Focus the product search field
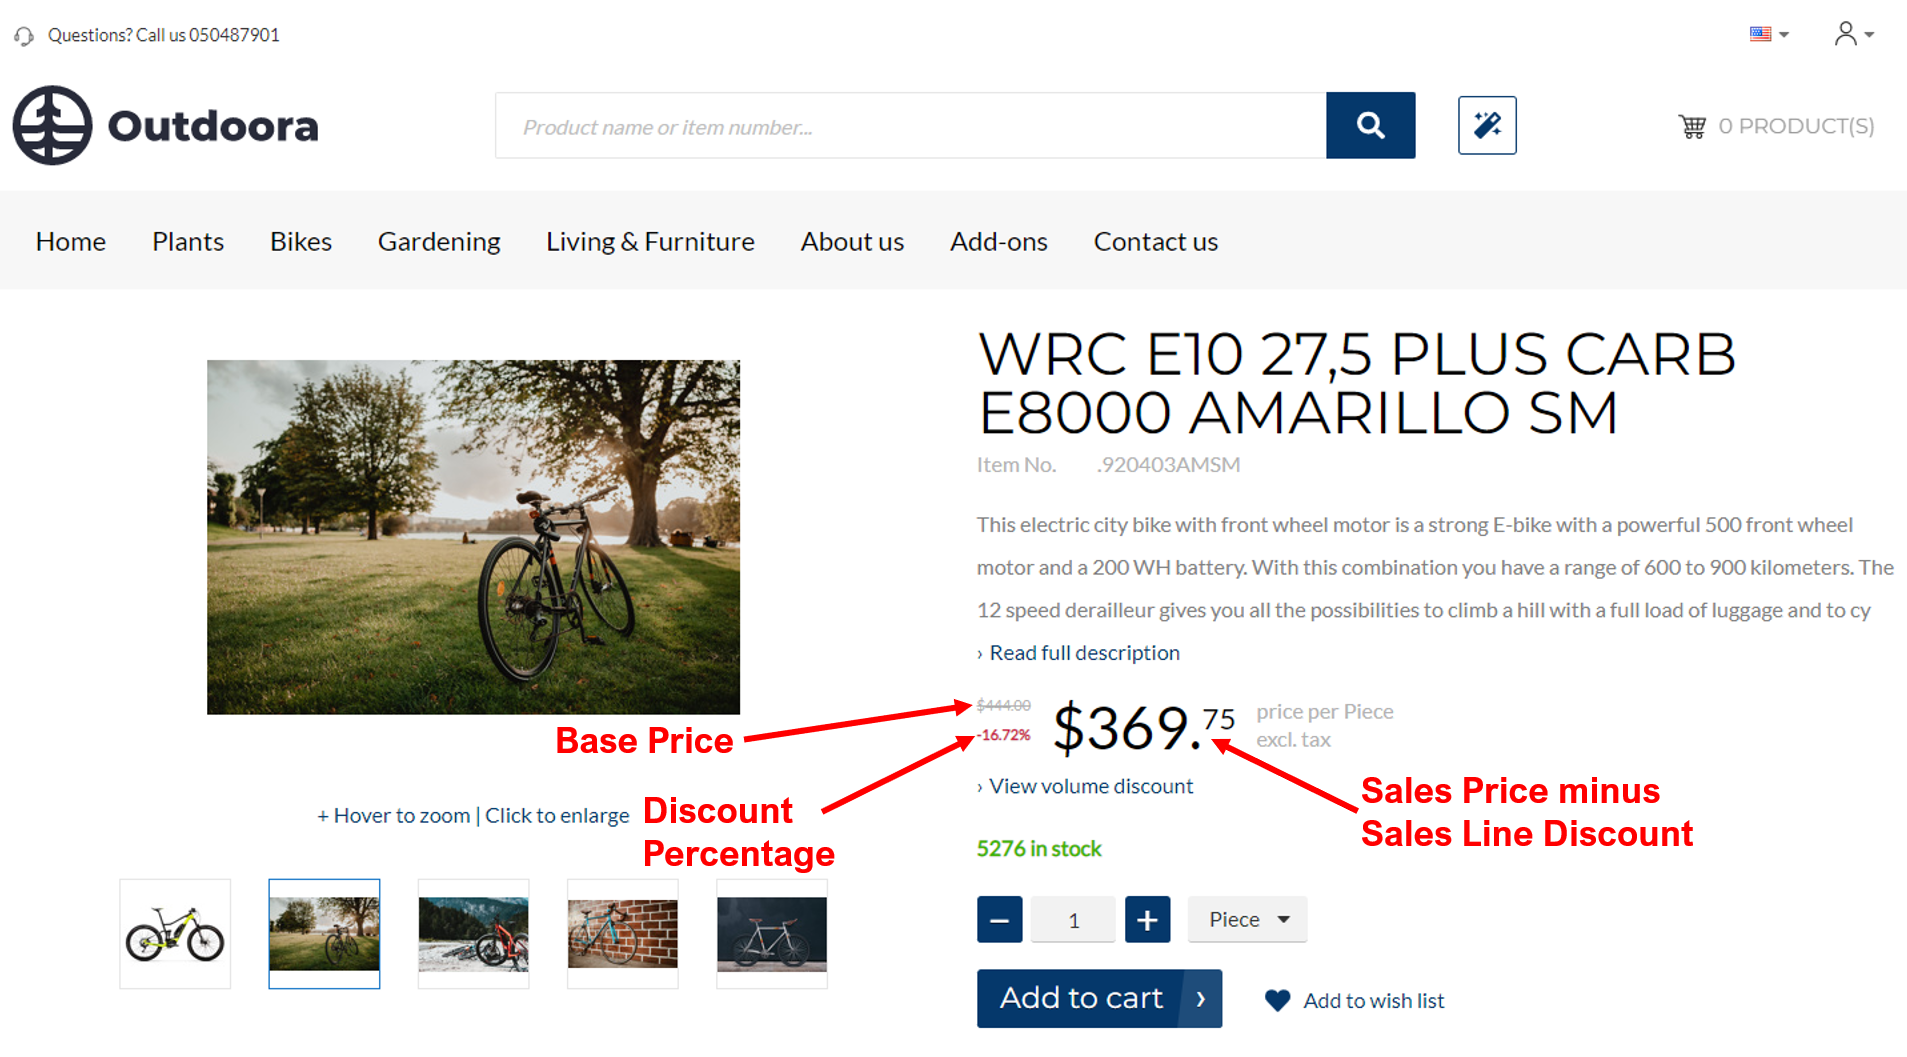This screenshot has width=1907, height=1057. point(911,125)
